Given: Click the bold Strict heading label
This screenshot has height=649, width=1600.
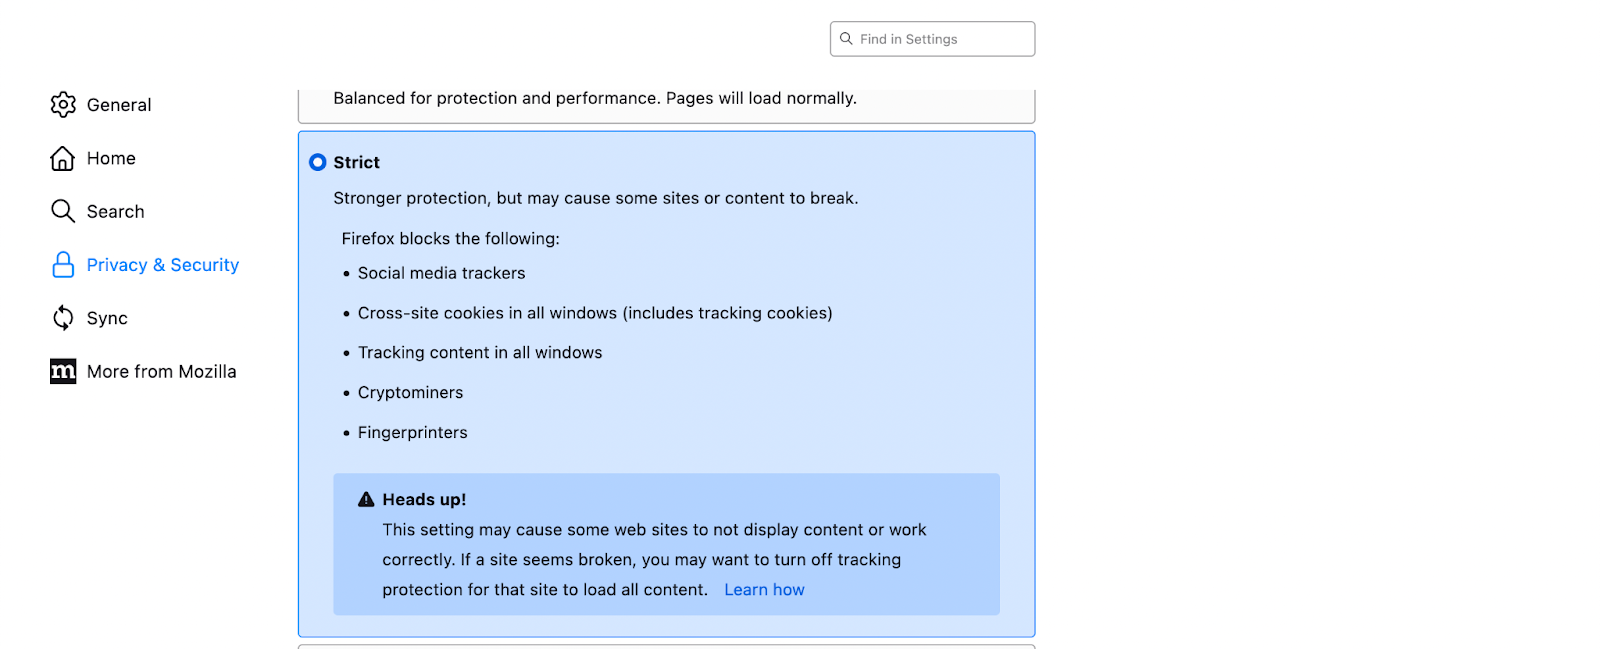Looking at the screenshot, I should tap(357, 162).
